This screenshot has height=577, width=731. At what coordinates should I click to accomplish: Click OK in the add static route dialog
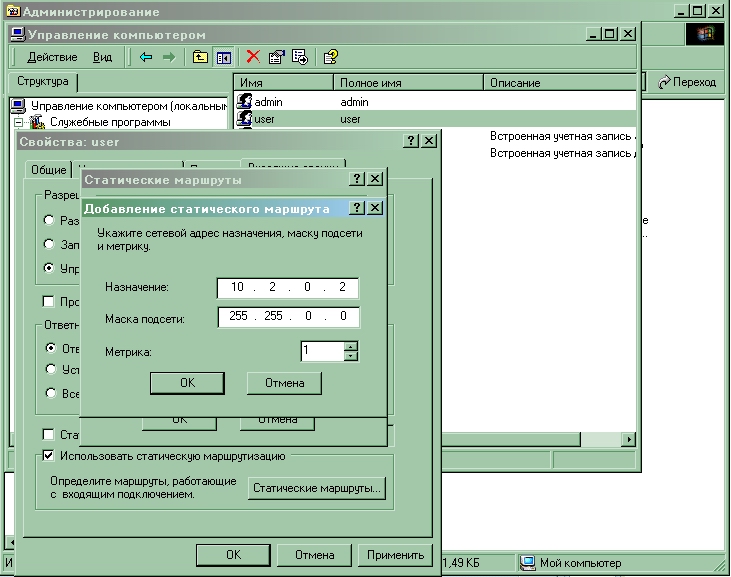[187, 383]
